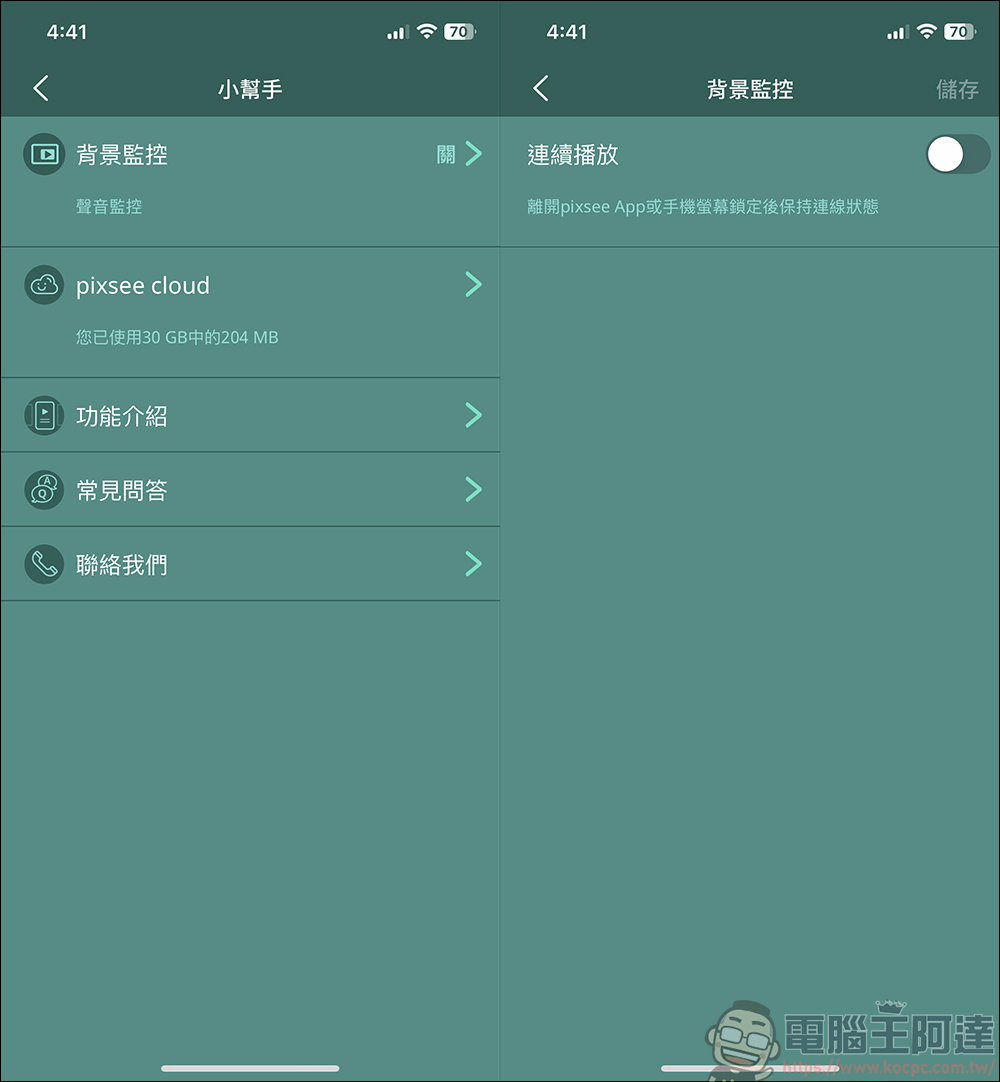Tap the right screen battery indicator
The width and height of the screenshot is (1000, 1082).
point(960,31)
